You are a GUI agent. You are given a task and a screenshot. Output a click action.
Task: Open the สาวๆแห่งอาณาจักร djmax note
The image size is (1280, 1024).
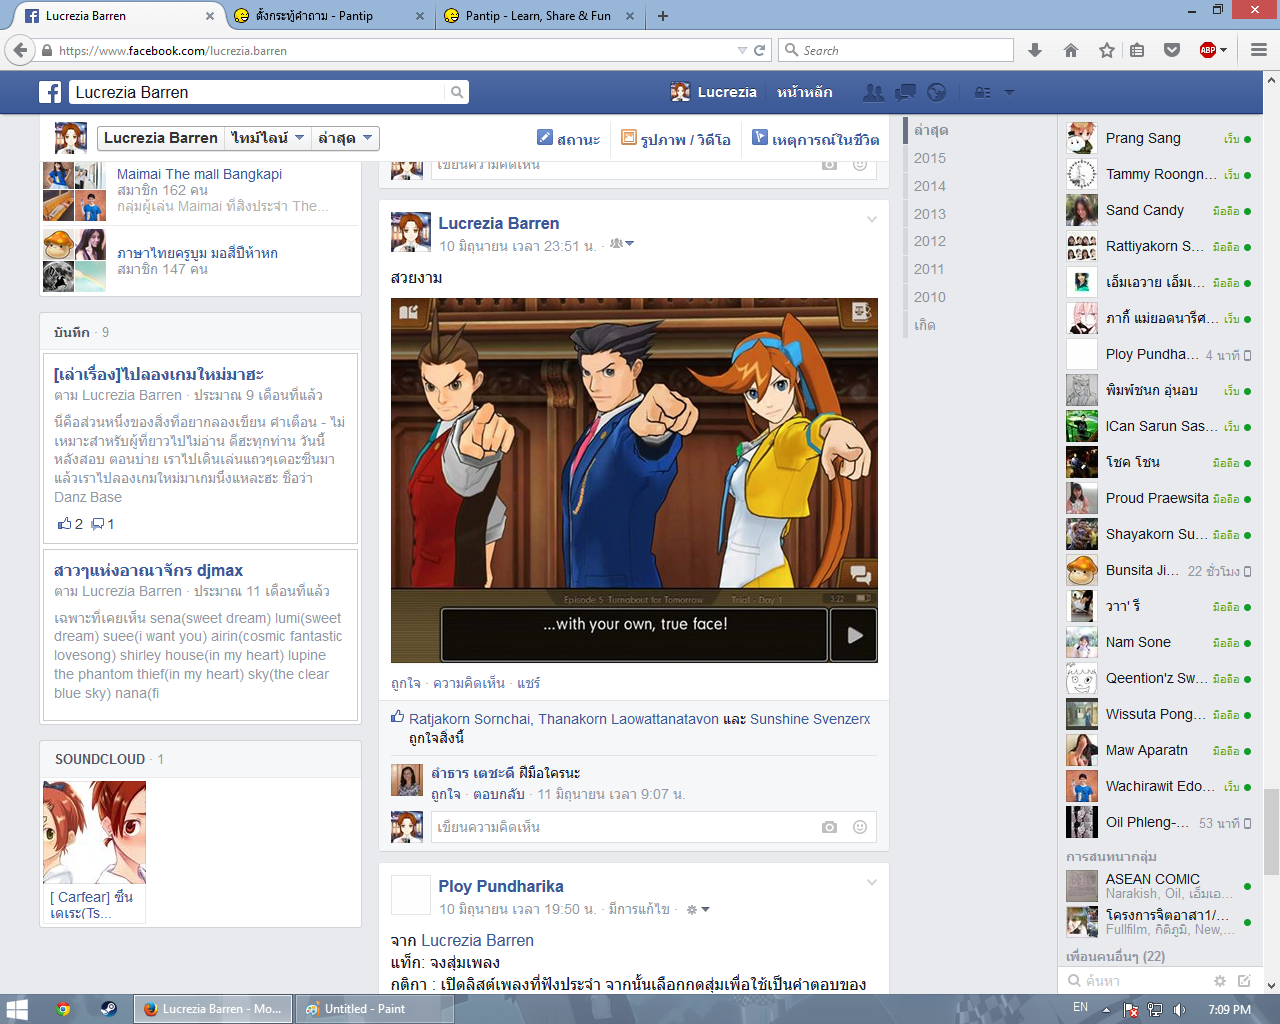coord(148,570)
